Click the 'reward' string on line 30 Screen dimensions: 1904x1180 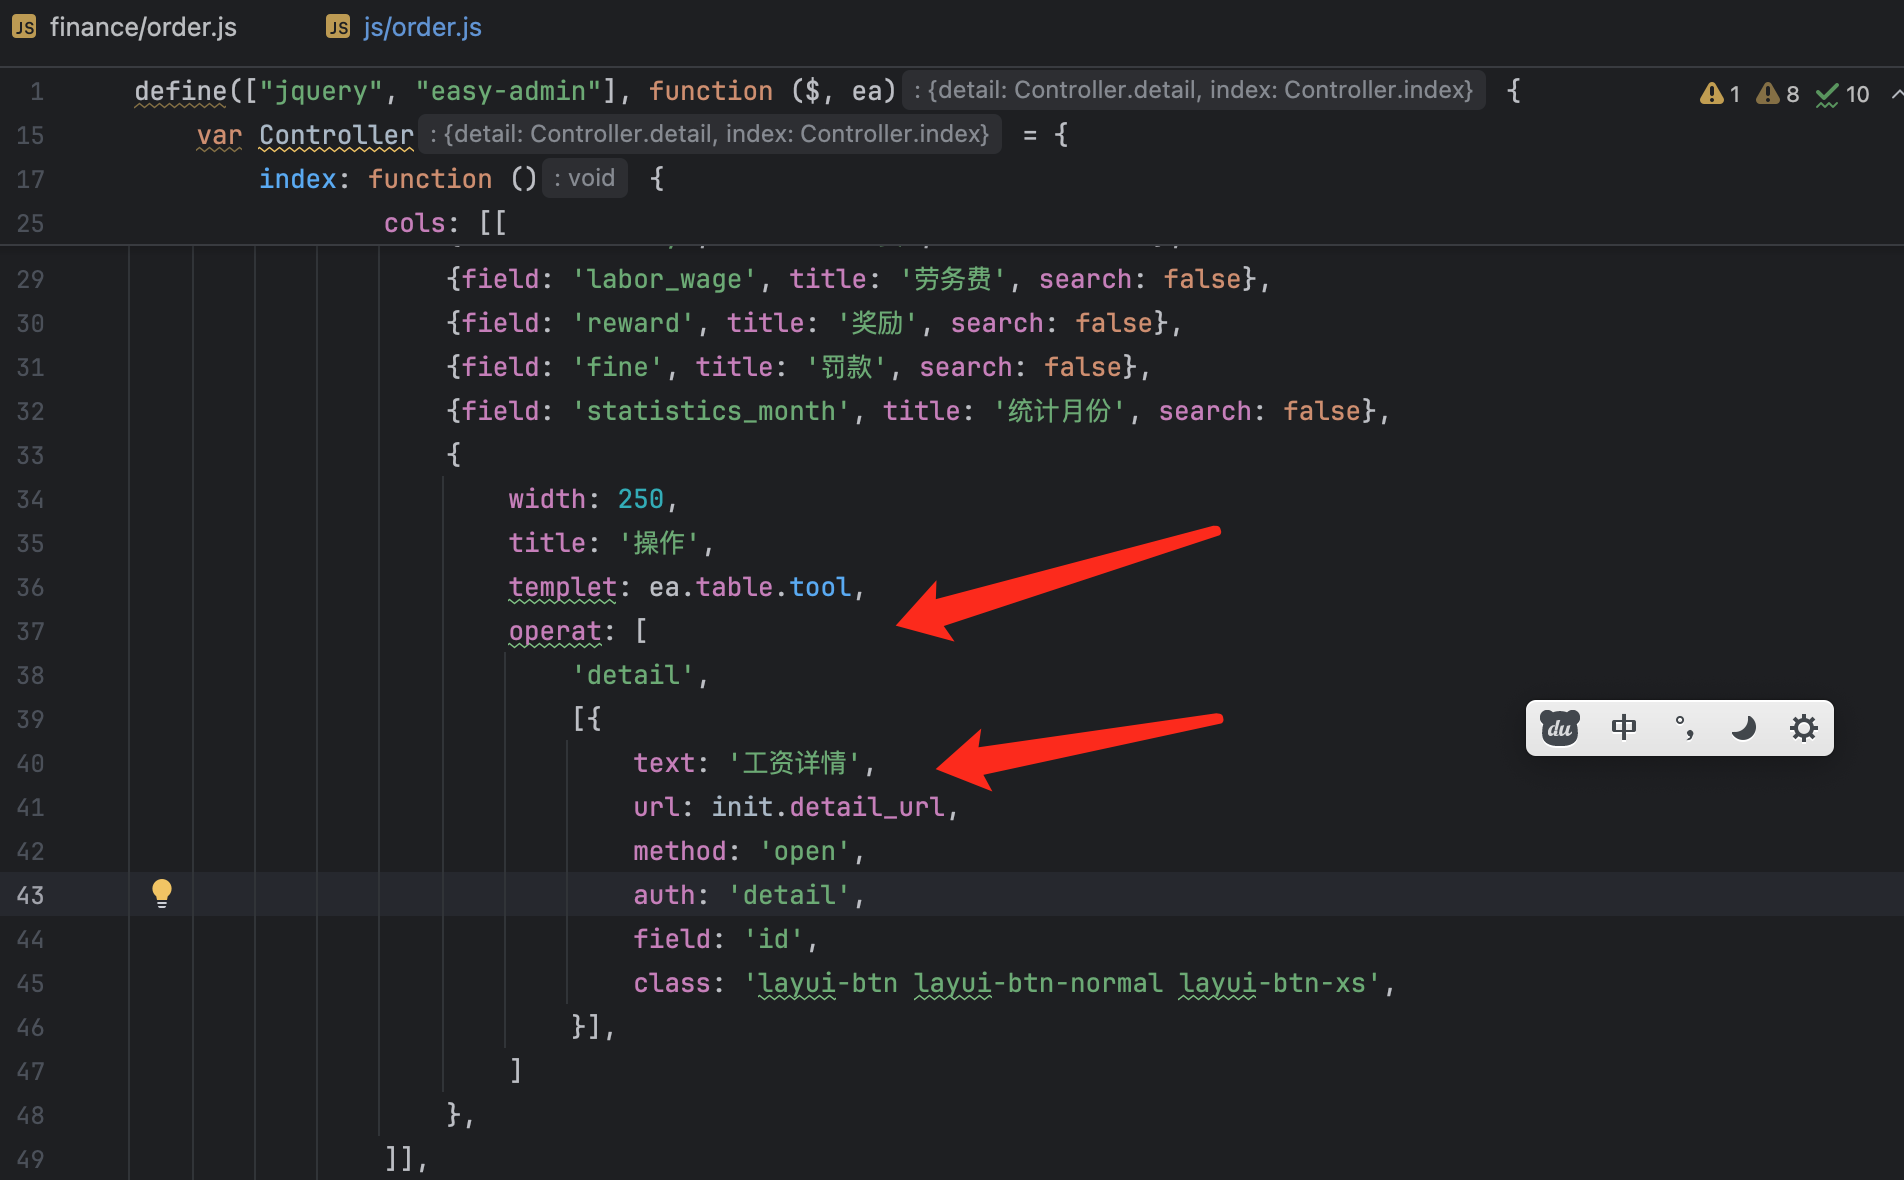click(x=633, y=323)
